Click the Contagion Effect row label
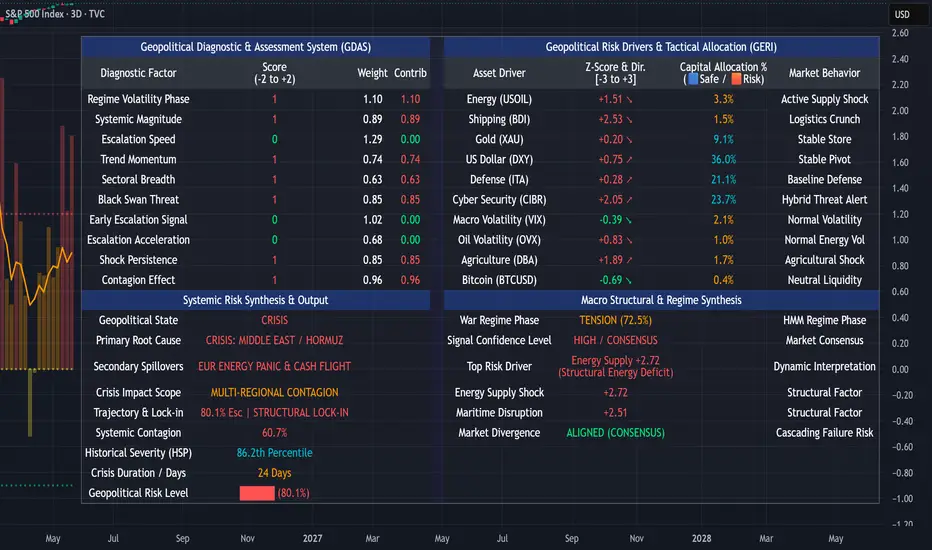This screenshot has width=932, height=550. (x=138, y=280)
